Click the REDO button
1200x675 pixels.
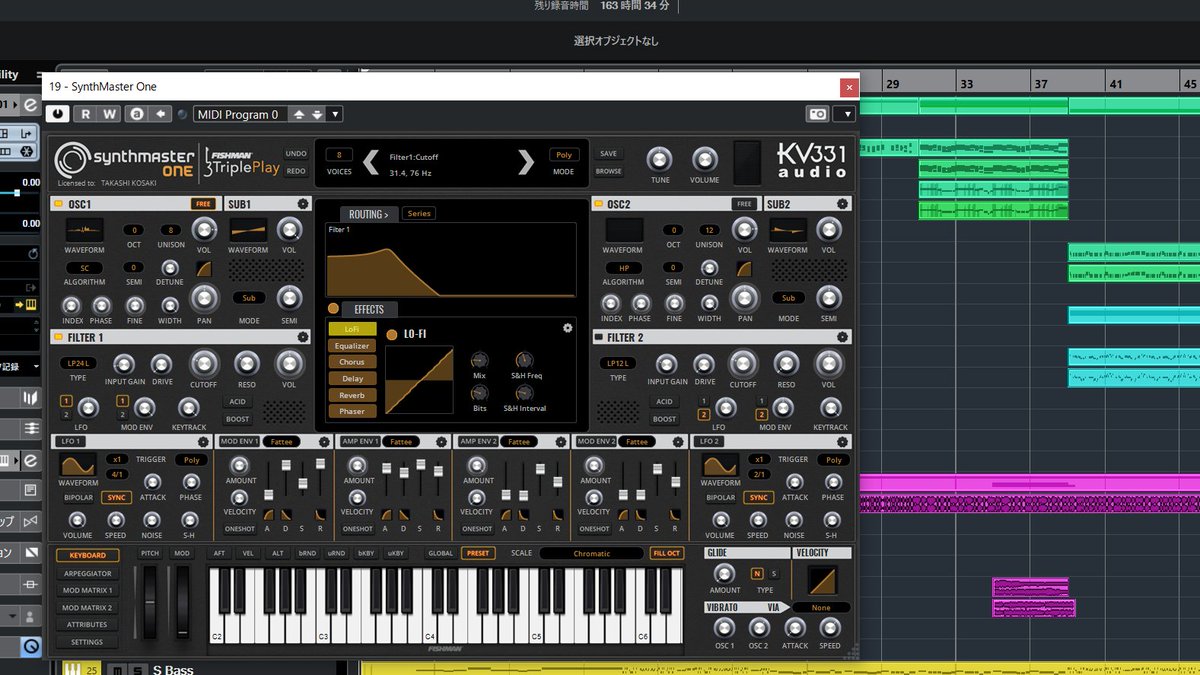click(296, 171)
